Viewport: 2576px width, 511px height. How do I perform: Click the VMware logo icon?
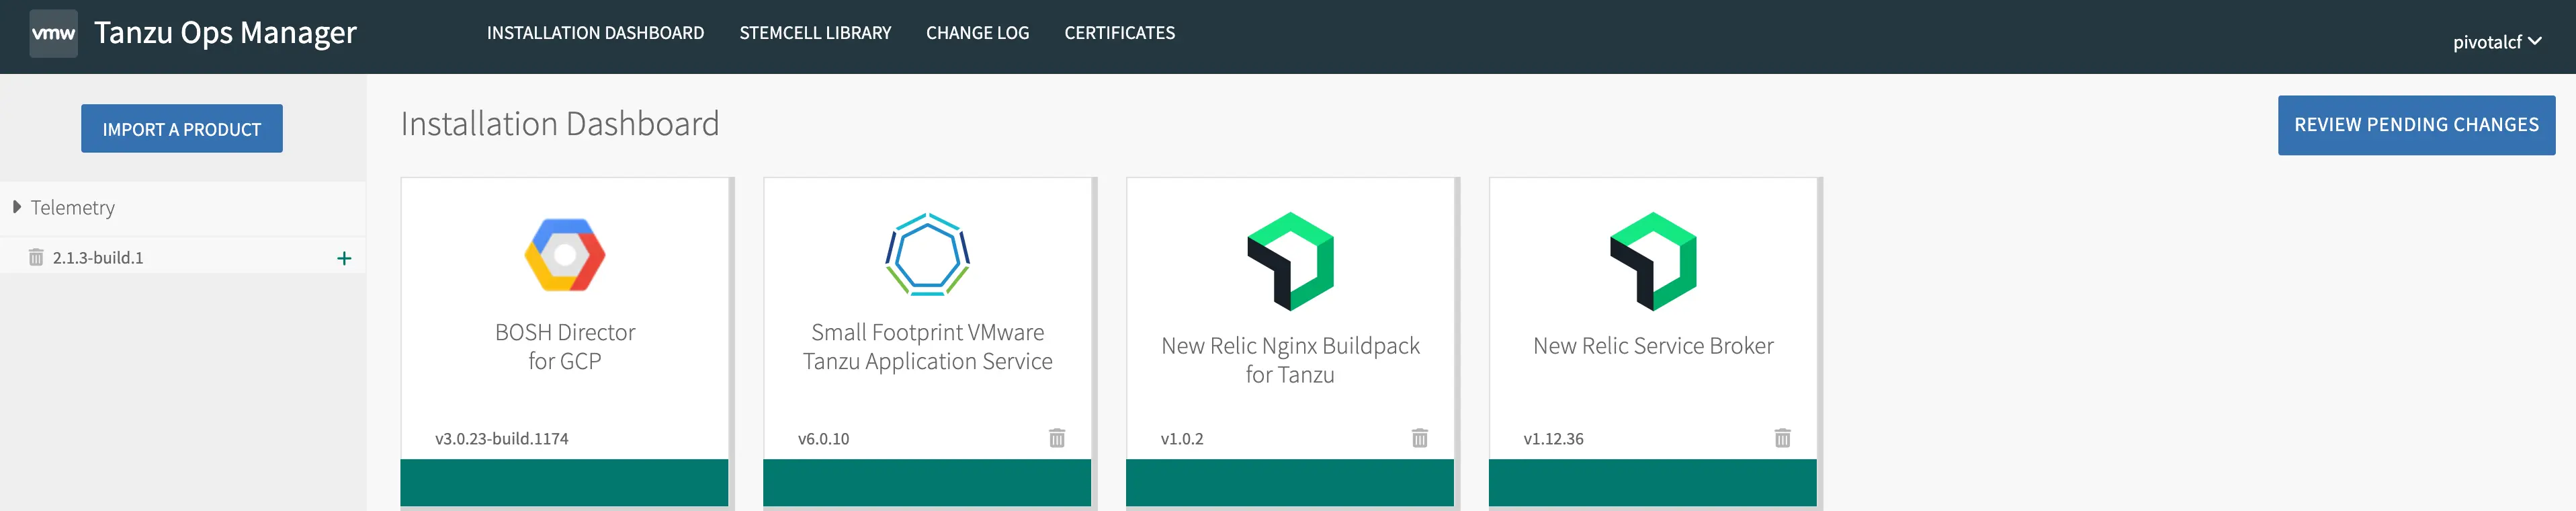[53, 33]
